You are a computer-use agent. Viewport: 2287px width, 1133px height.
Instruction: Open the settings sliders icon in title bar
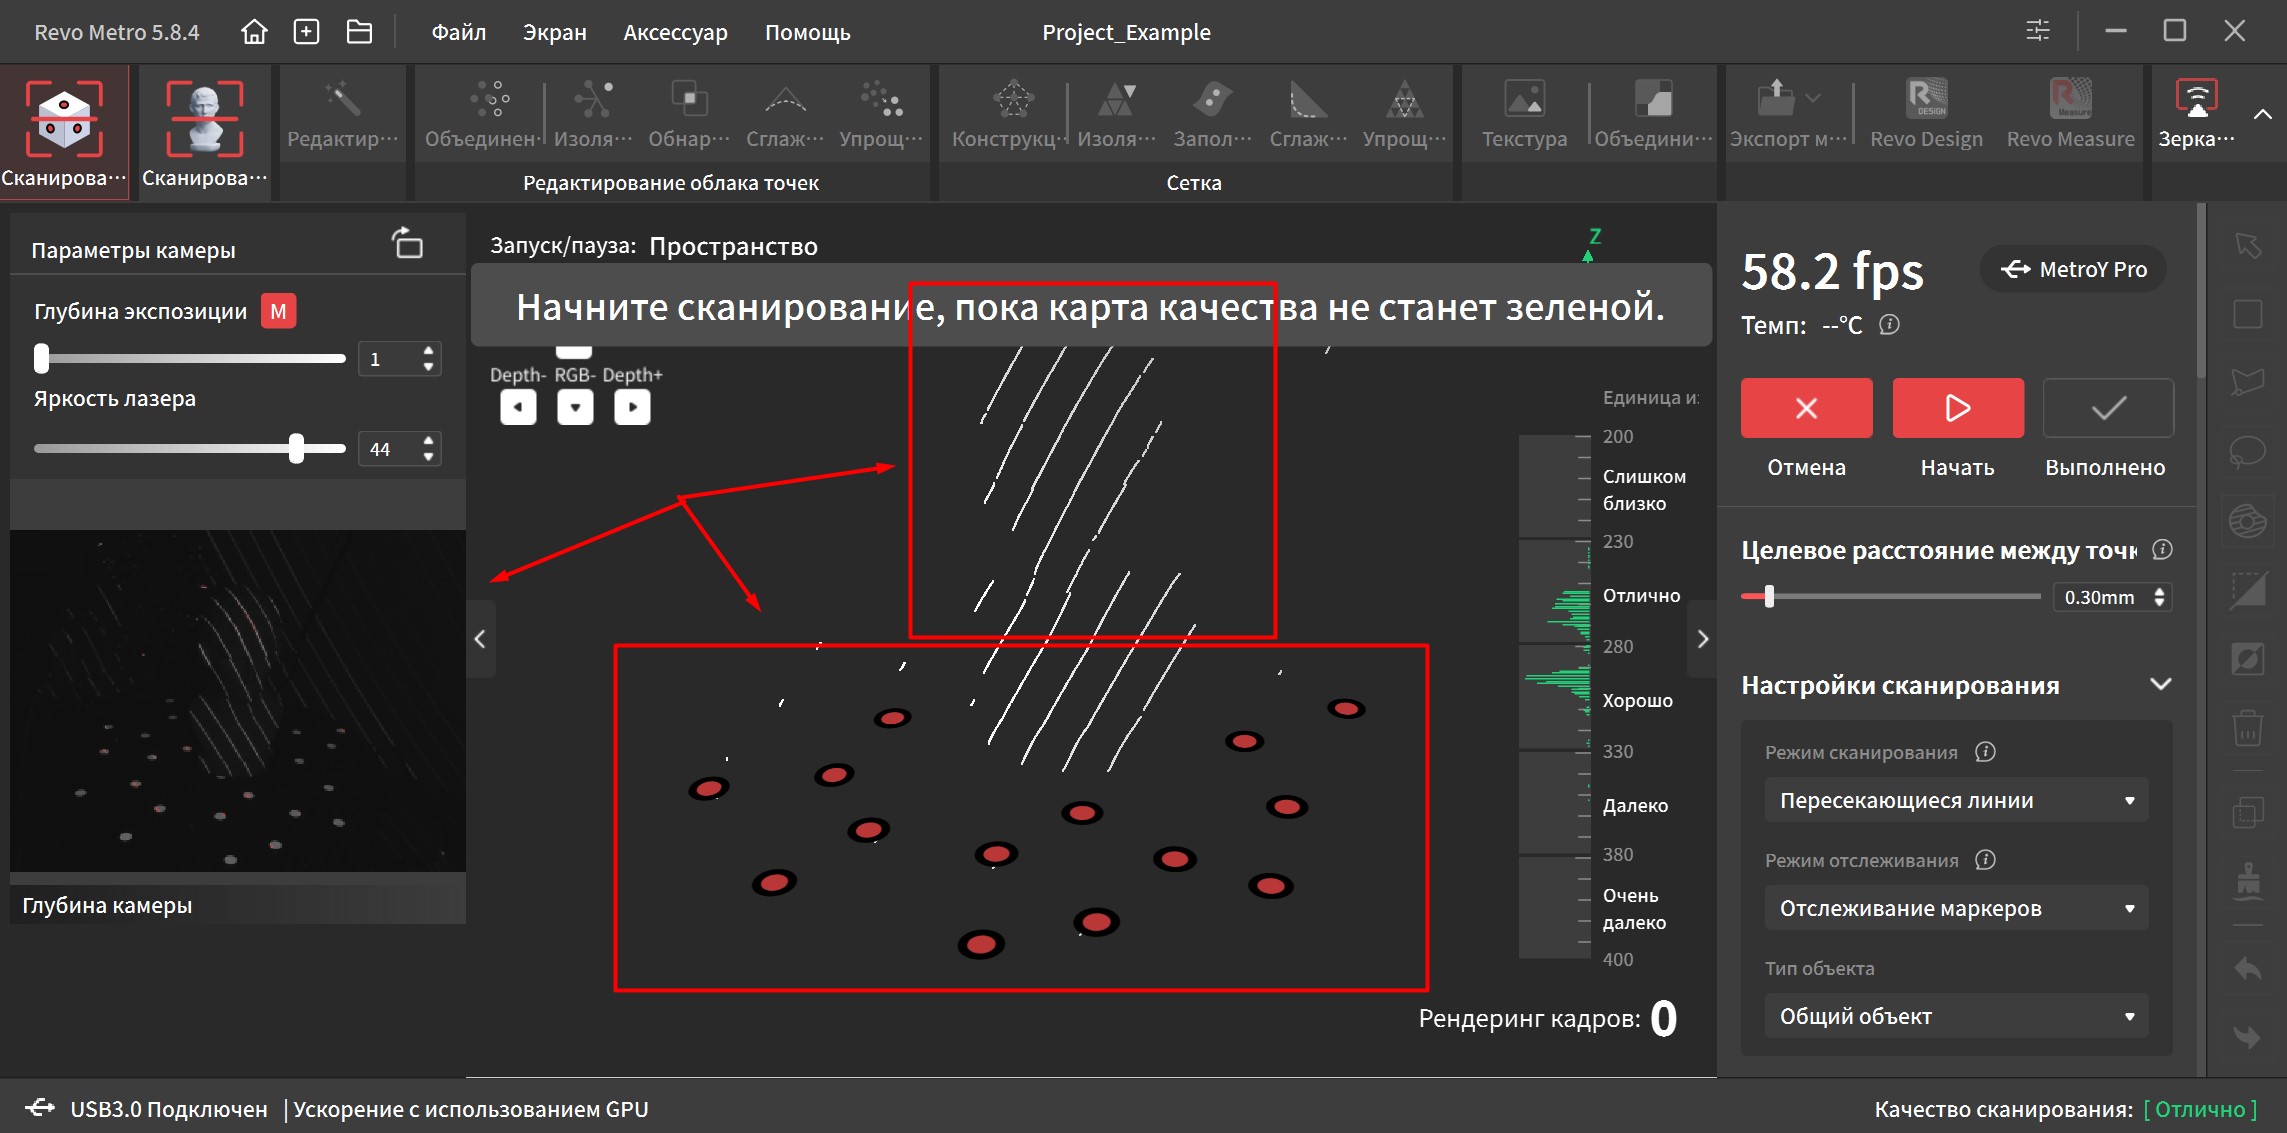tap(2037, 31)
